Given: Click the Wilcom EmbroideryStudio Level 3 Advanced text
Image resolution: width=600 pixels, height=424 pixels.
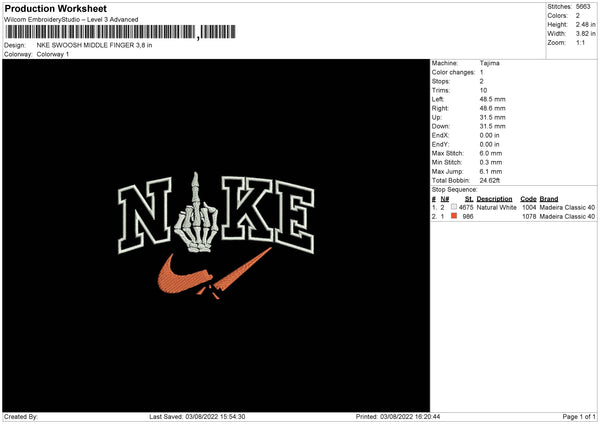Looking at the screenshot, I should coord(71,20).
